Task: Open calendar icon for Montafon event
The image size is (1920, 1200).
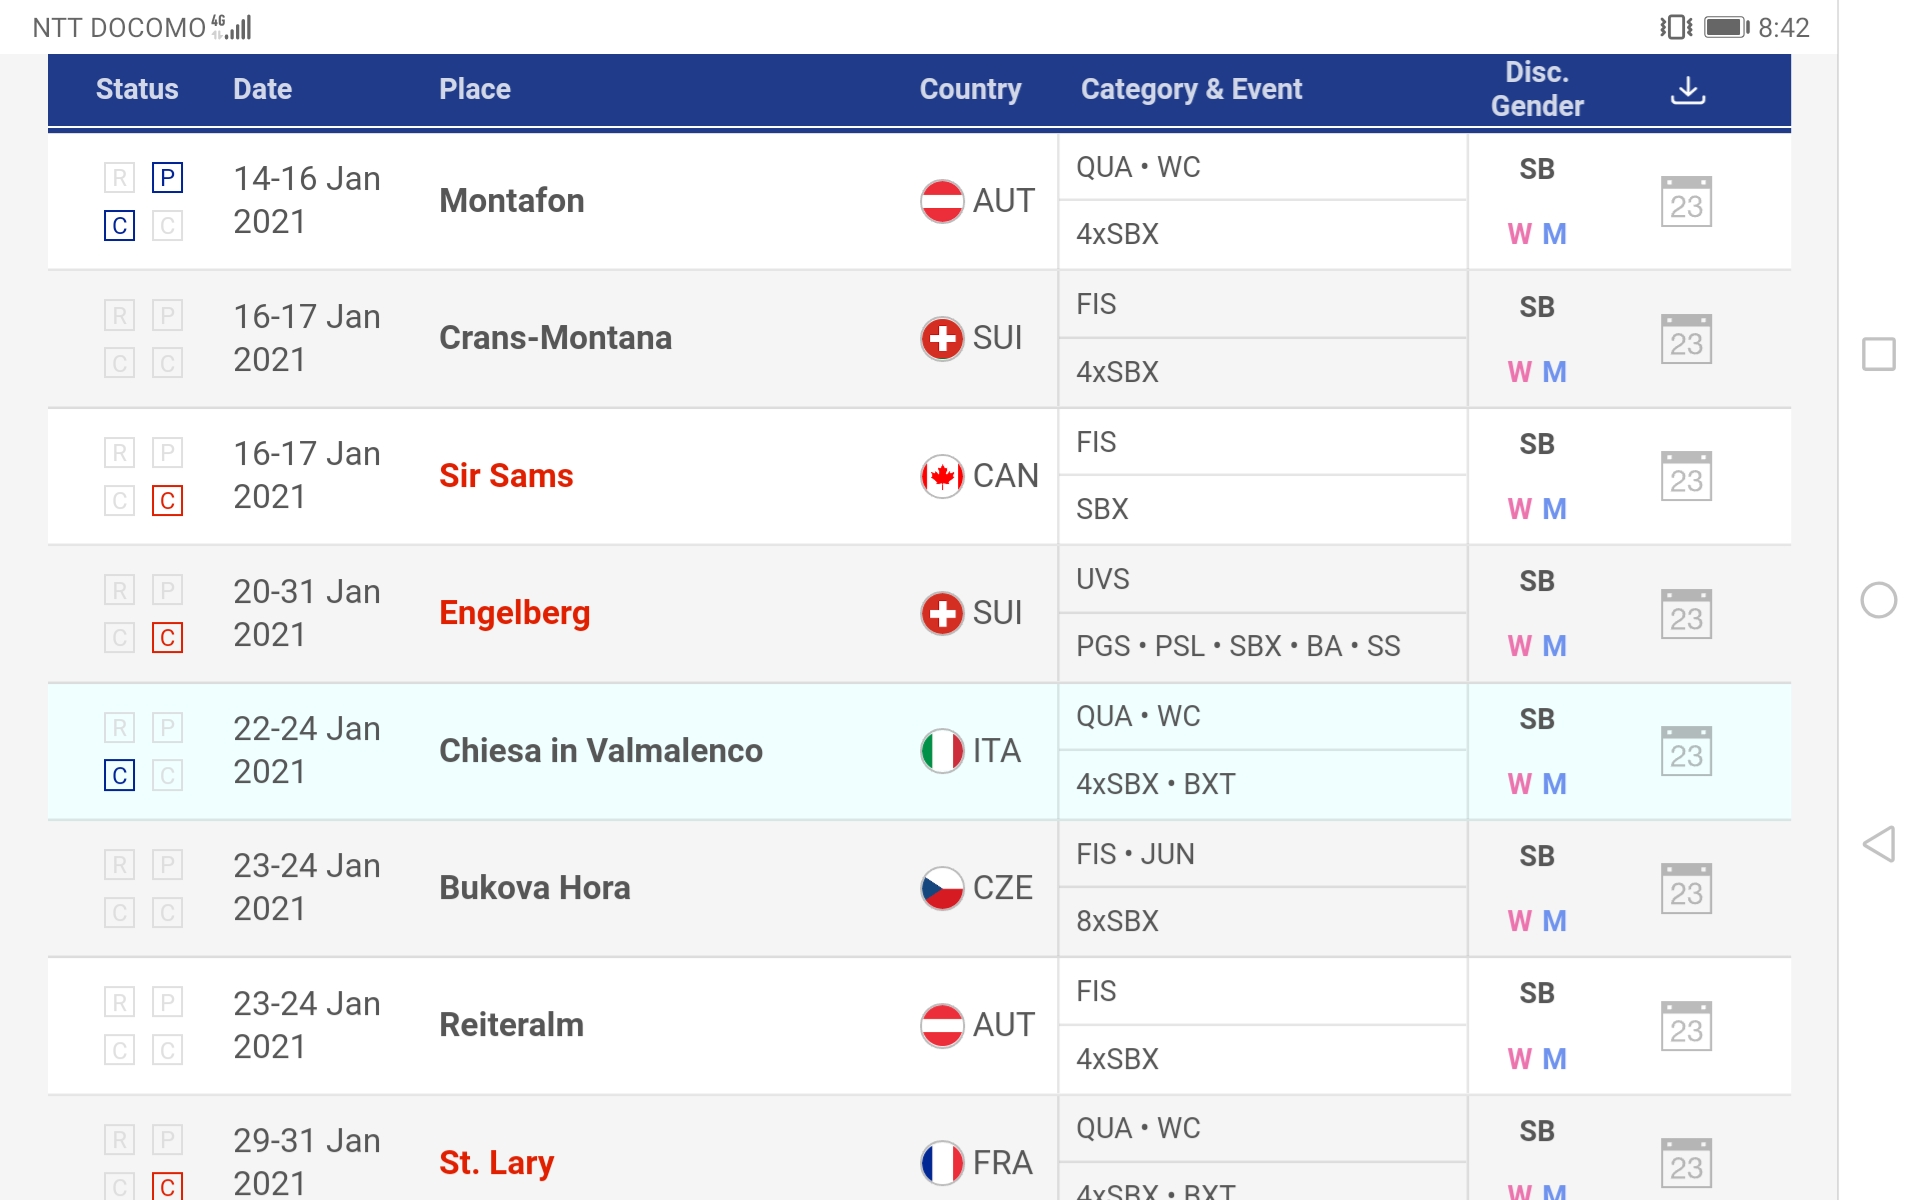Action: pyautogui.click(x=1686, y=202)
